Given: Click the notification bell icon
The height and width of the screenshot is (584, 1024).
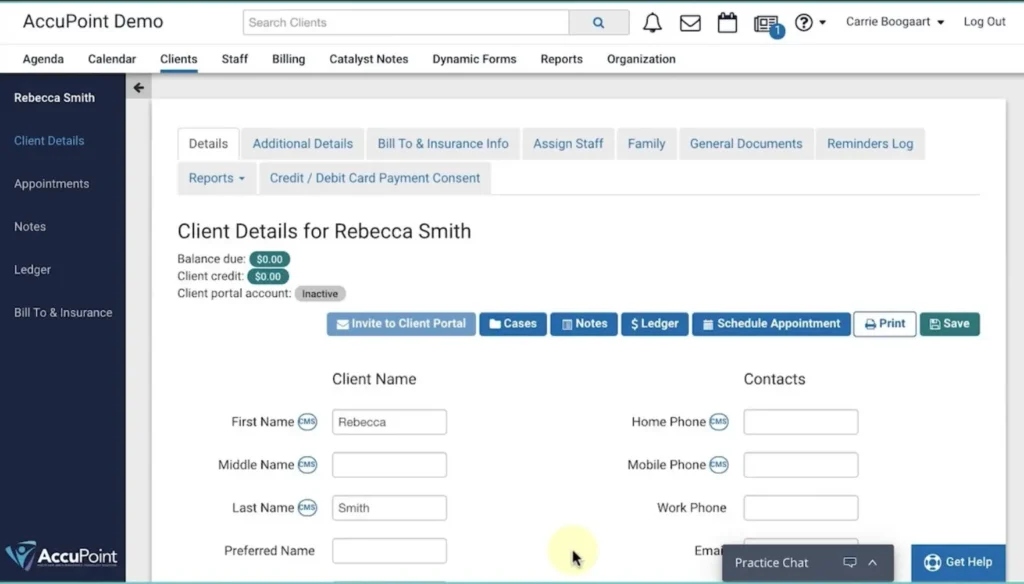Looking at the screenshot, I should [x=652, y=22].
